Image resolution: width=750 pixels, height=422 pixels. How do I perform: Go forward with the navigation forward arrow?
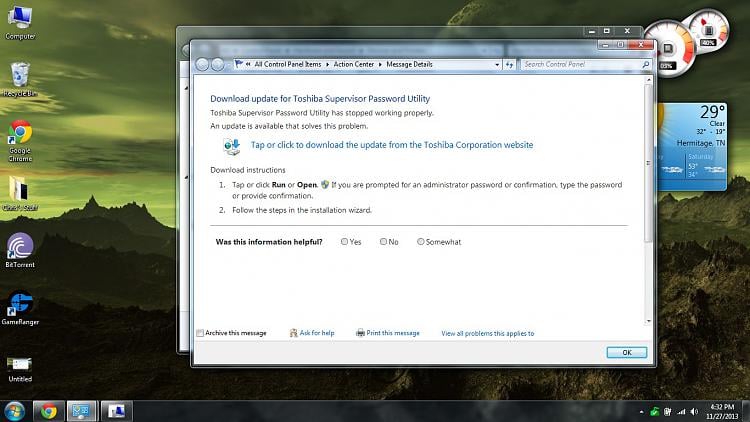point(218,64)
